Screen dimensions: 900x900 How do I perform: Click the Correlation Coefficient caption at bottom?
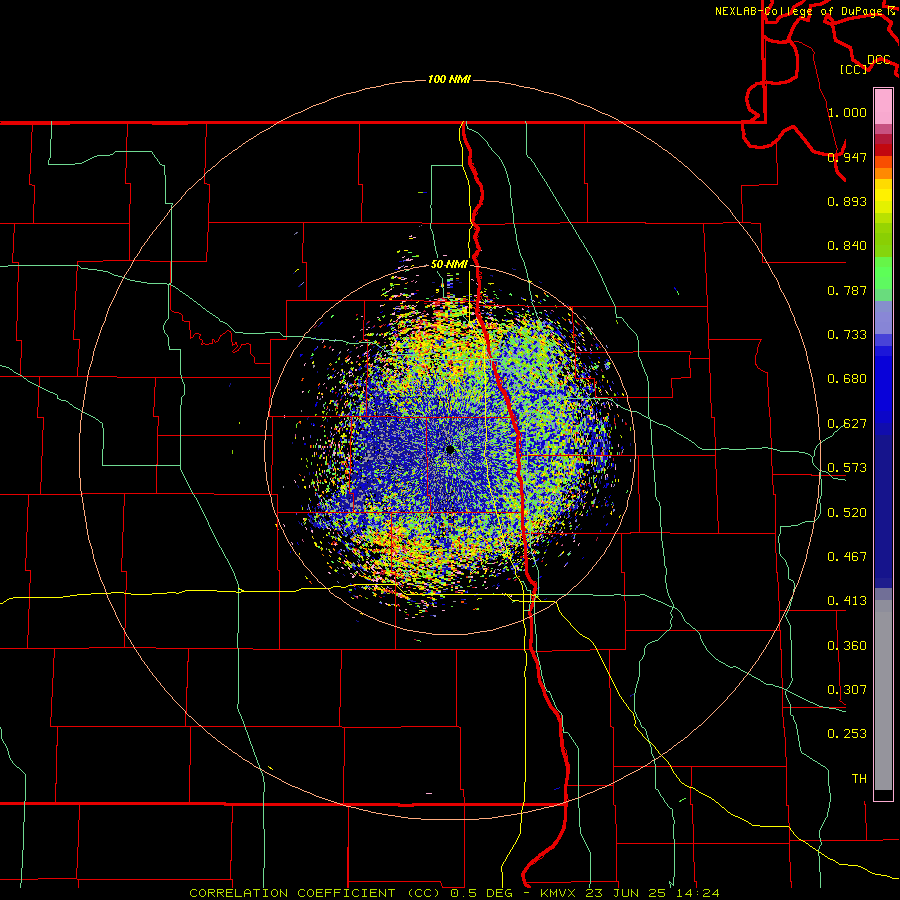pos(454,893)
